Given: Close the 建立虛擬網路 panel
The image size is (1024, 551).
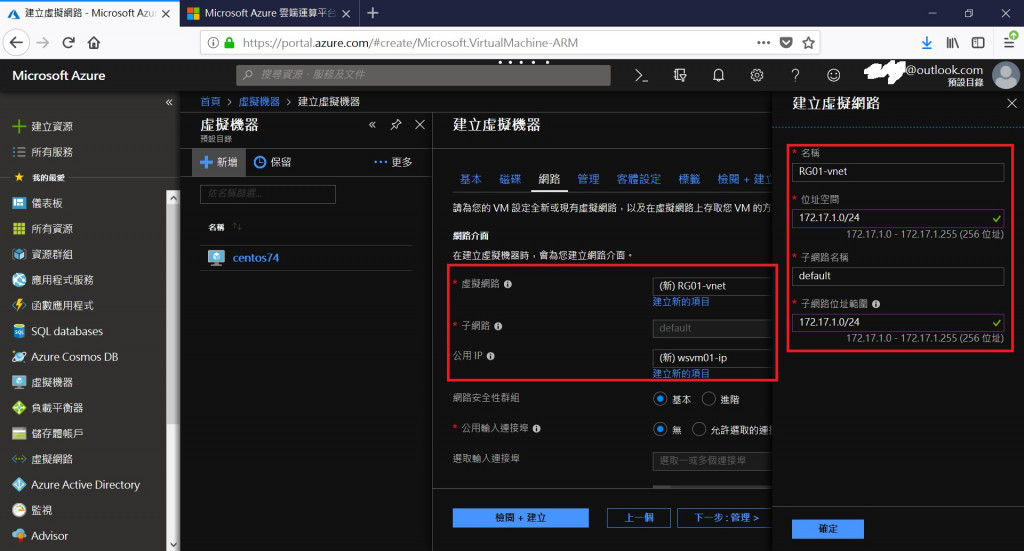Looking at the screenshot, I should [x=1012, y=103].
